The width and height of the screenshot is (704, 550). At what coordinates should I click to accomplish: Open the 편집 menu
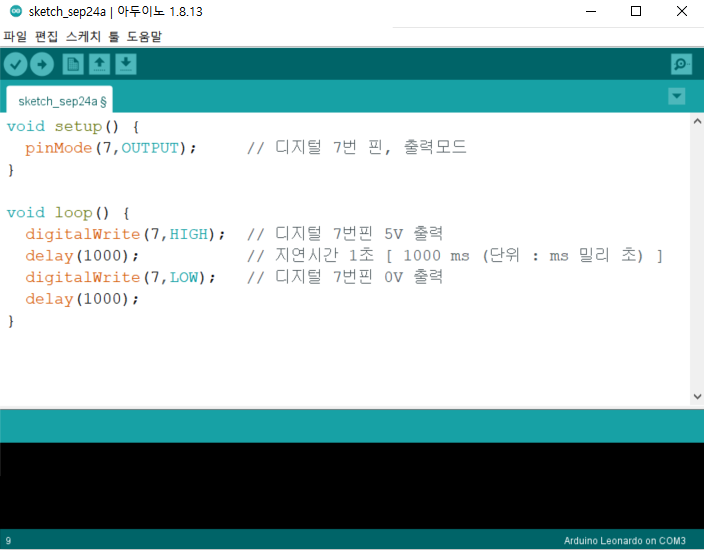tap(46, 36)
